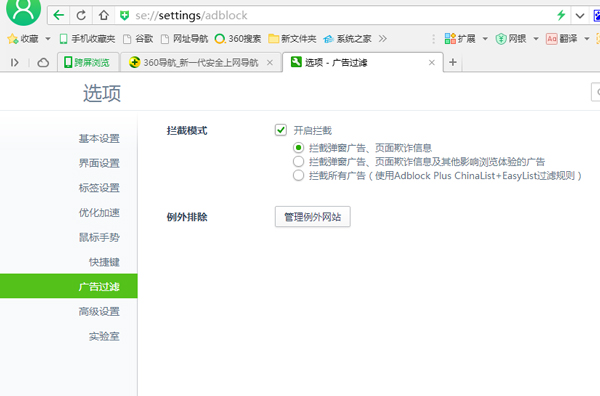
Task: Go back with the green arrow
Action: (59, 15)
